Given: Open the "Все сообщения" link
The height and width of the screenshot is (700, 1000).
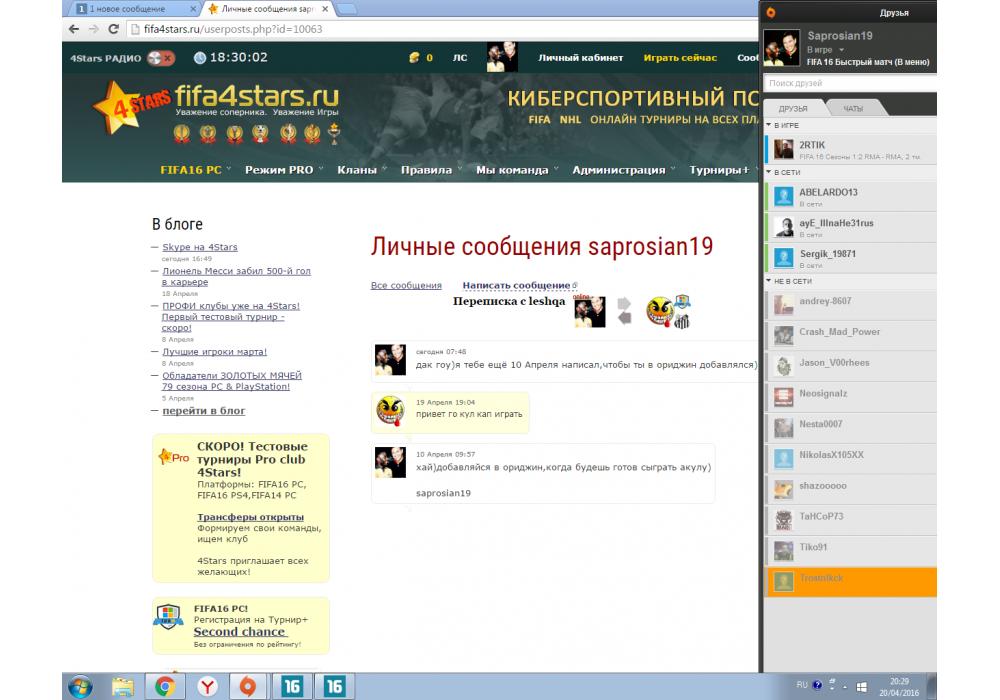Looking at the screenshot, I should (406, 286).
